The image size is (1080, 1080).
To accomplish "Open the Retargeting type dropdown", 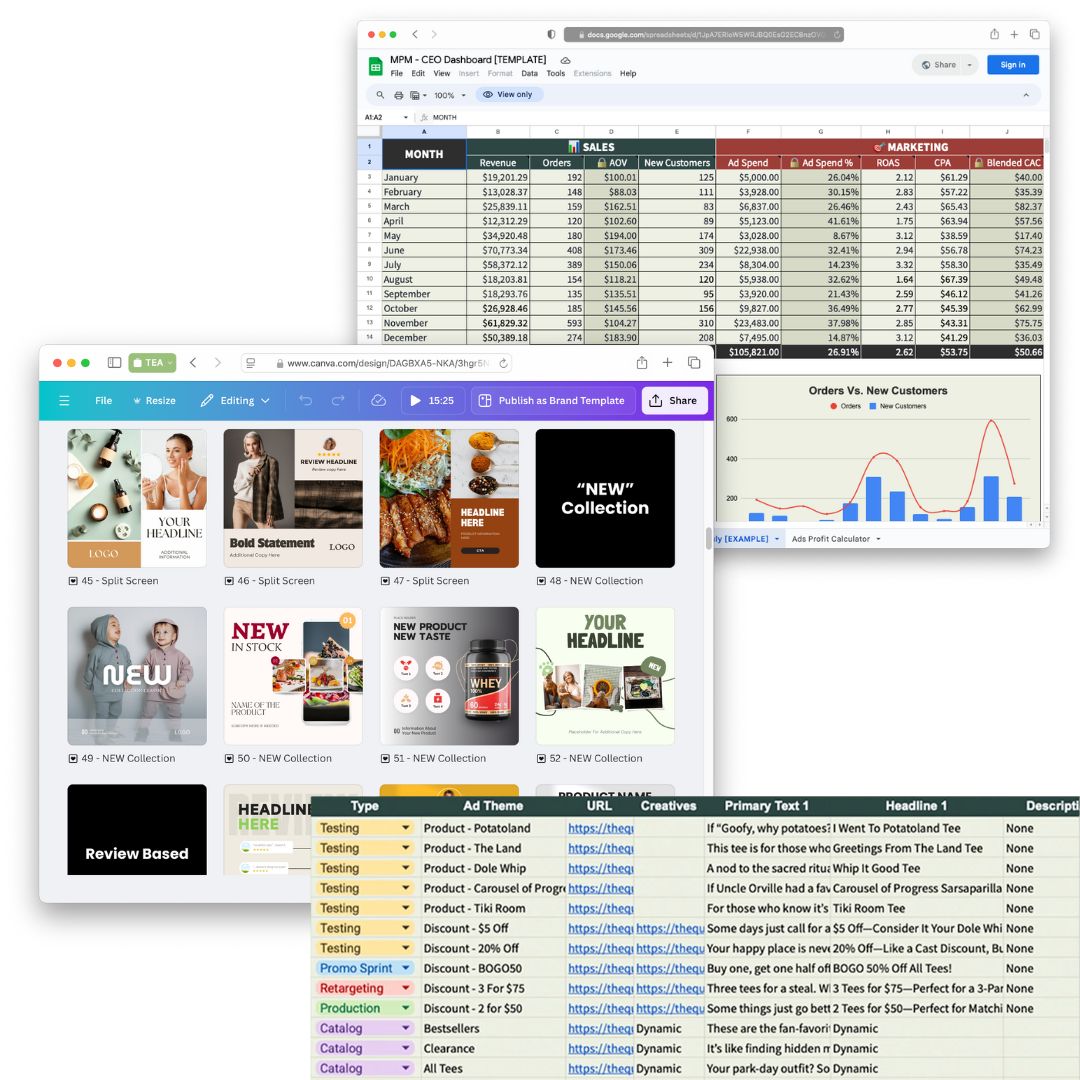I will pos(406,988).
